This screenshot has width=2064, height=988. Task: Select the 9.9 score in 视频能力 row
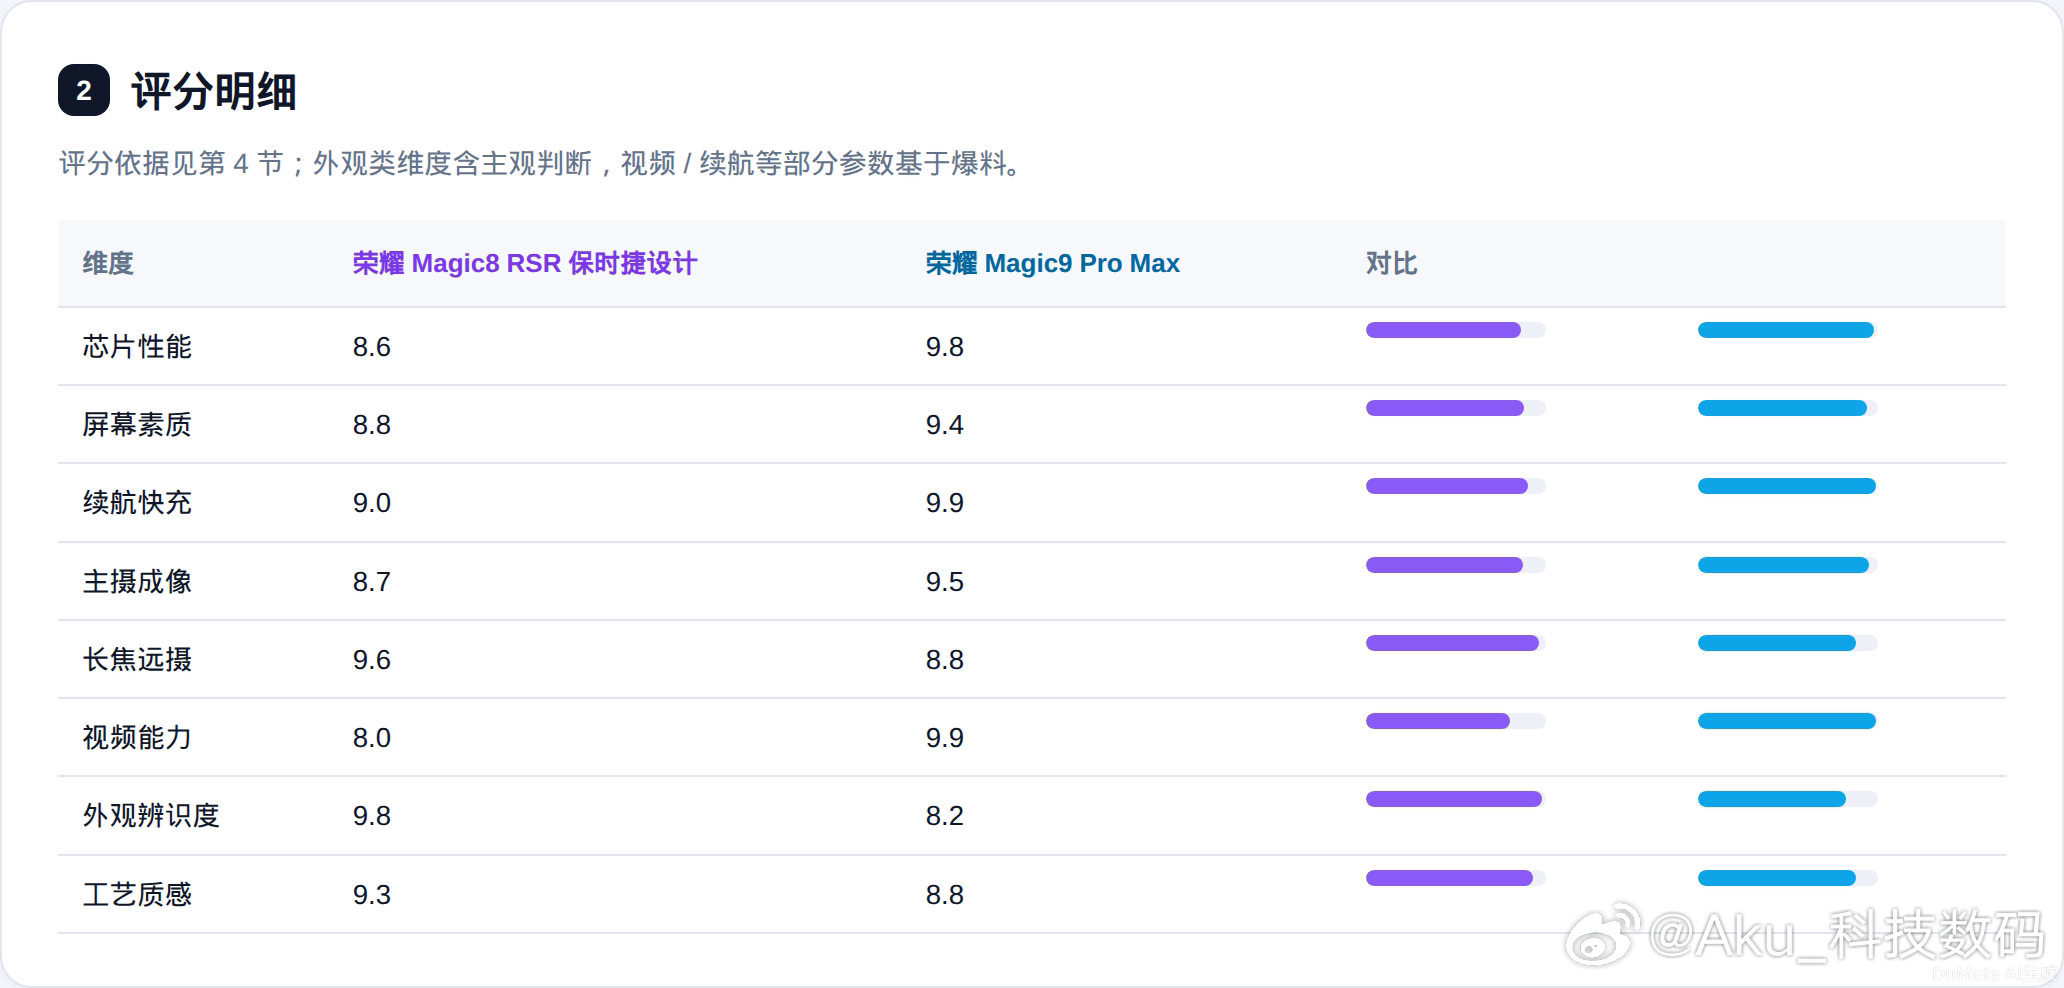coord(945,738)
